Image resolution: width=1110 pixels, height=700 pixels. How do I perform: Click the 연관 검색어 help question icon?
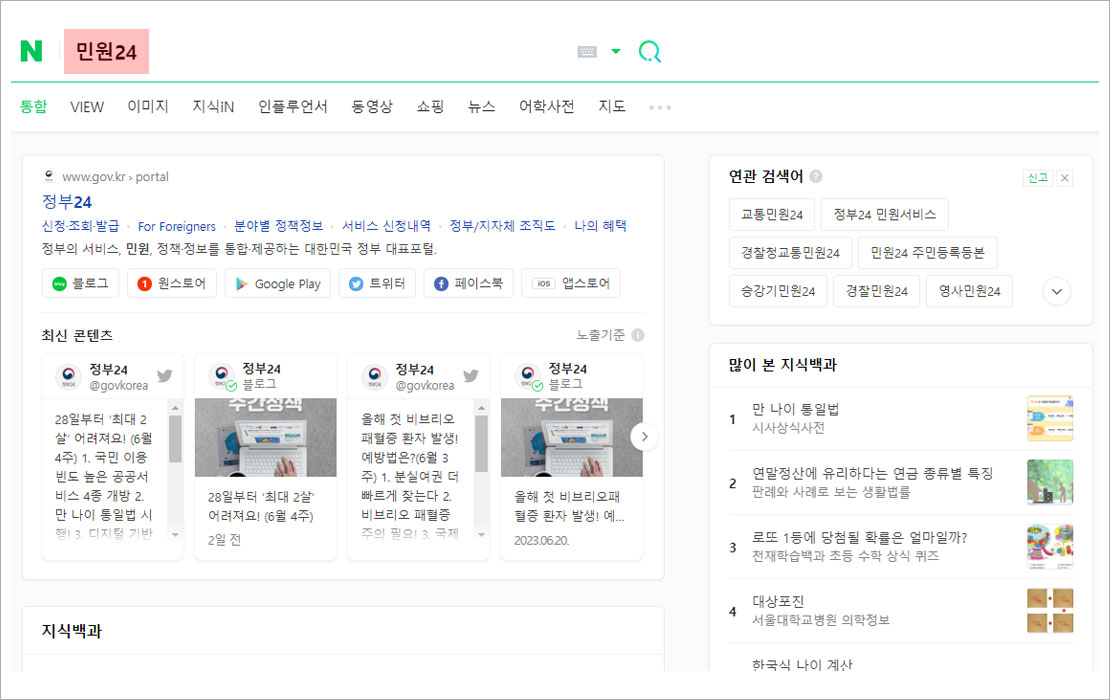click(816, 176)
